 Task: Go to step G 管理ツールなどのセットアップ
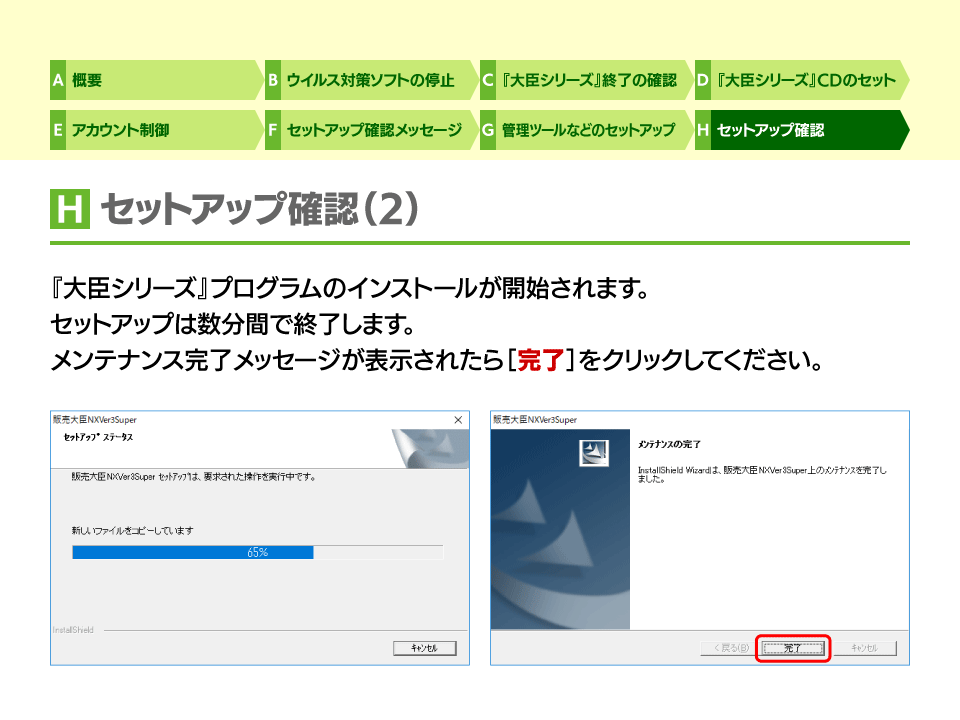click(586, 130)
